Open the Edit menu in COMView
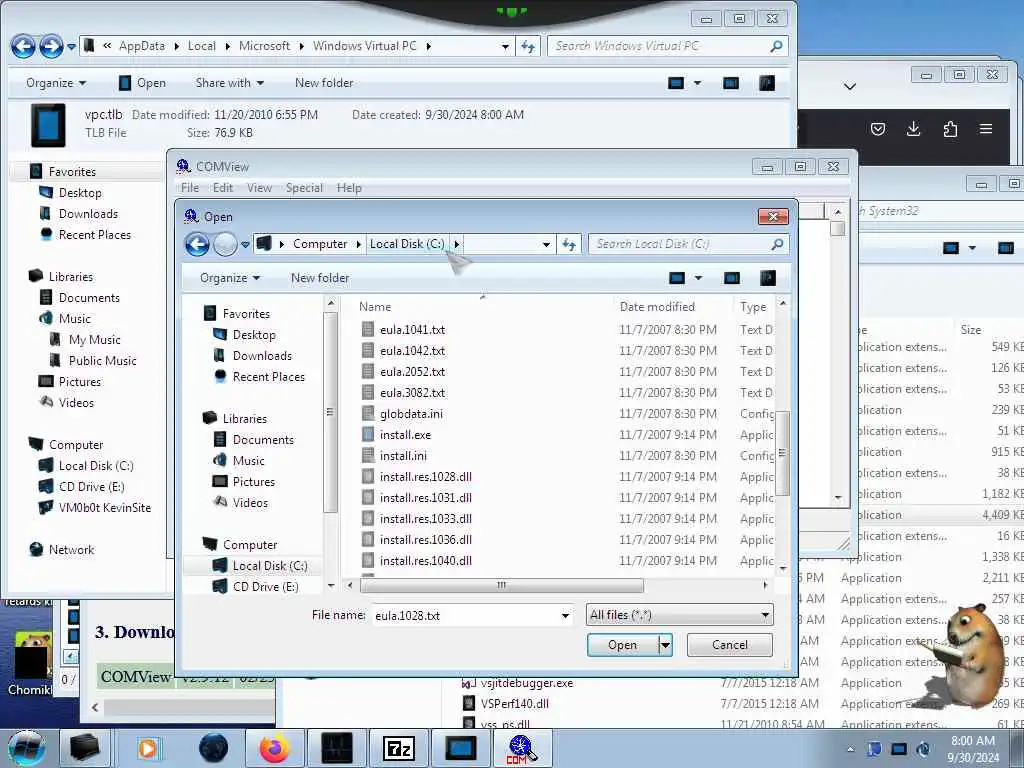 [x=223, y=188]
